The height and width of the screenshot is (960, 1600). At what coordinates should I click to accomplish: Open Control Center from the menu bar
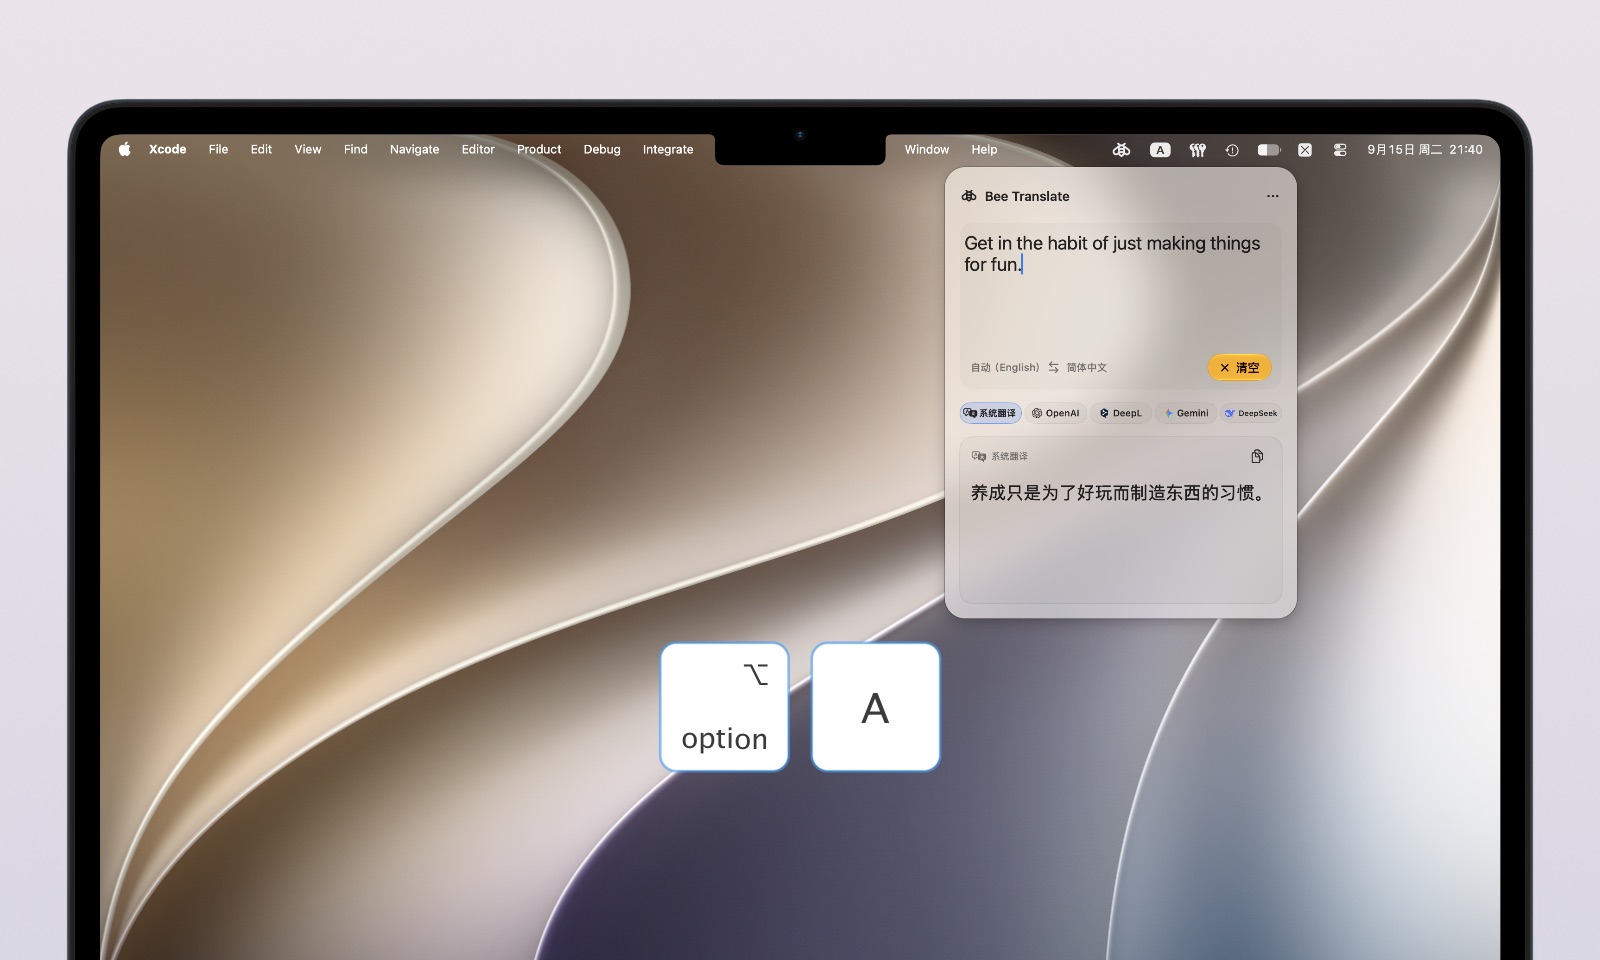coord(1340,150)
